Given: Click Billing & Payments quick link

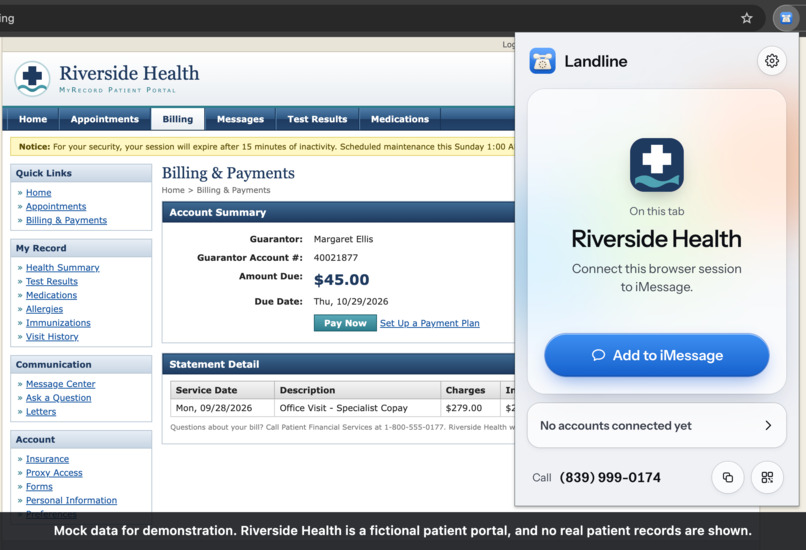Looking at the screenshot, I should pyautogui.click(x=66, y=220).
